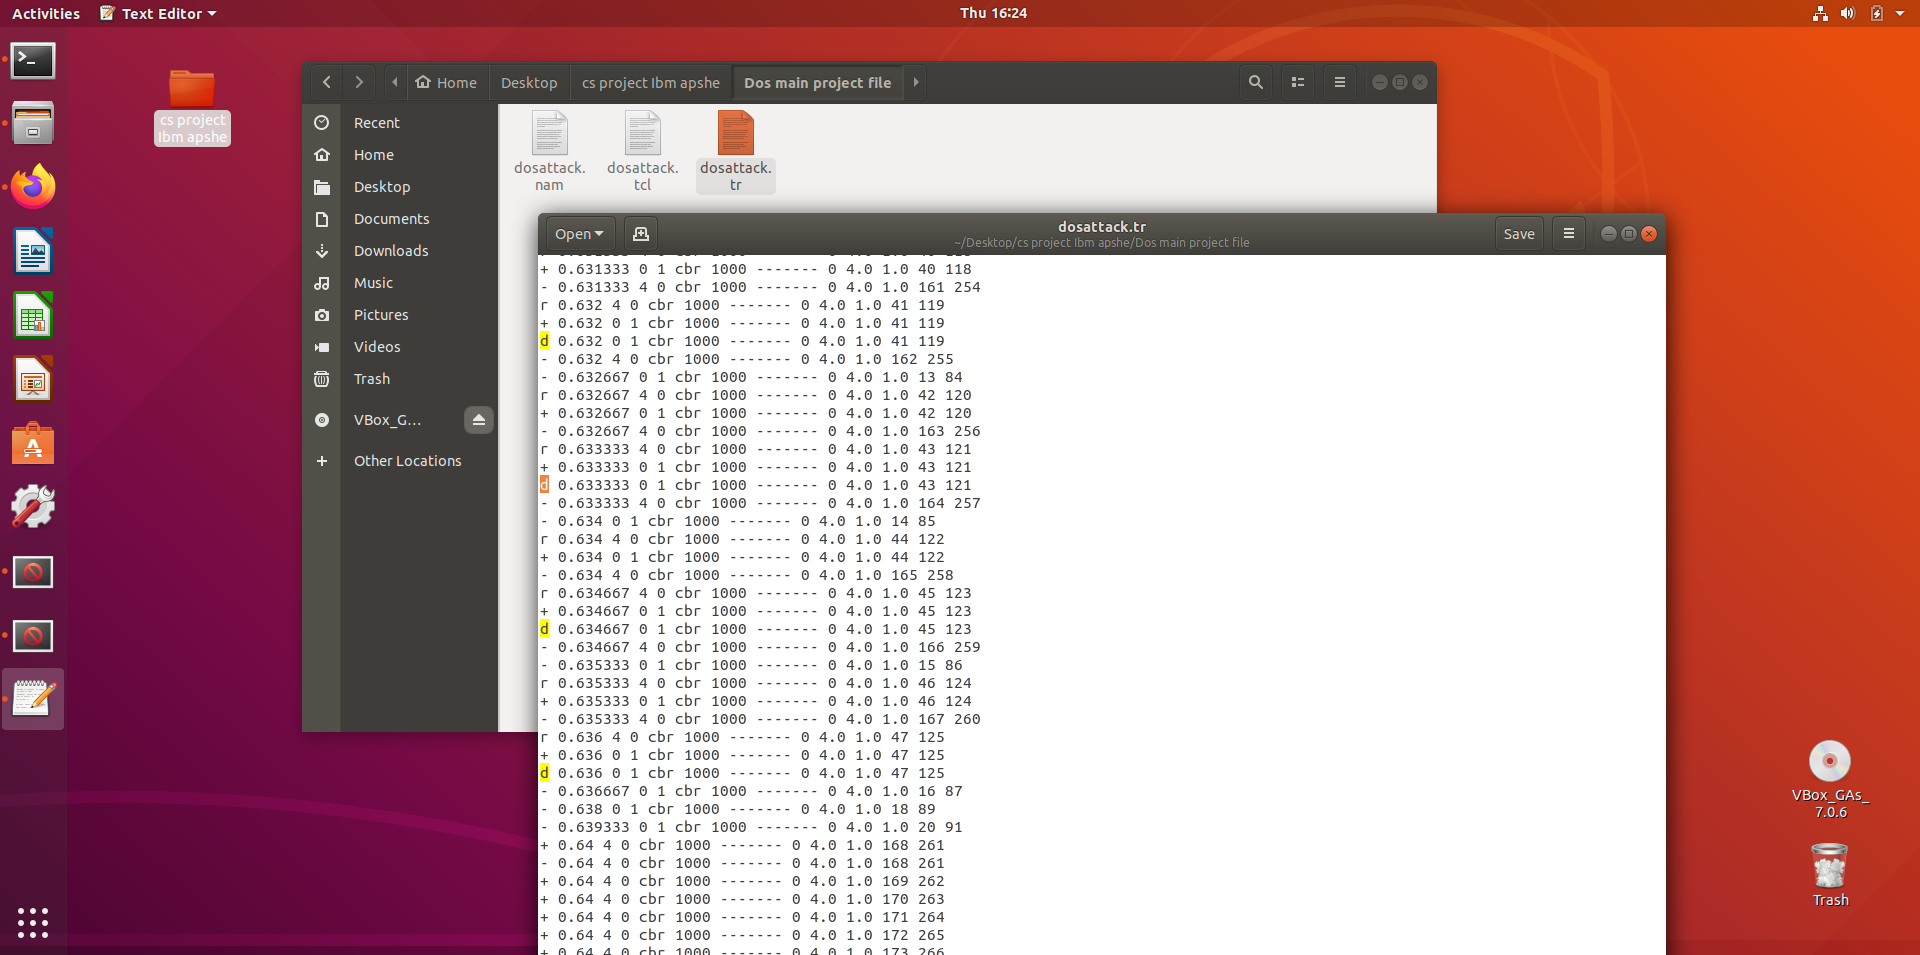Image resolution: width=1920 pixels, height=955 pixels.
Task: Click Activities in the top bar
Action: 45,13
